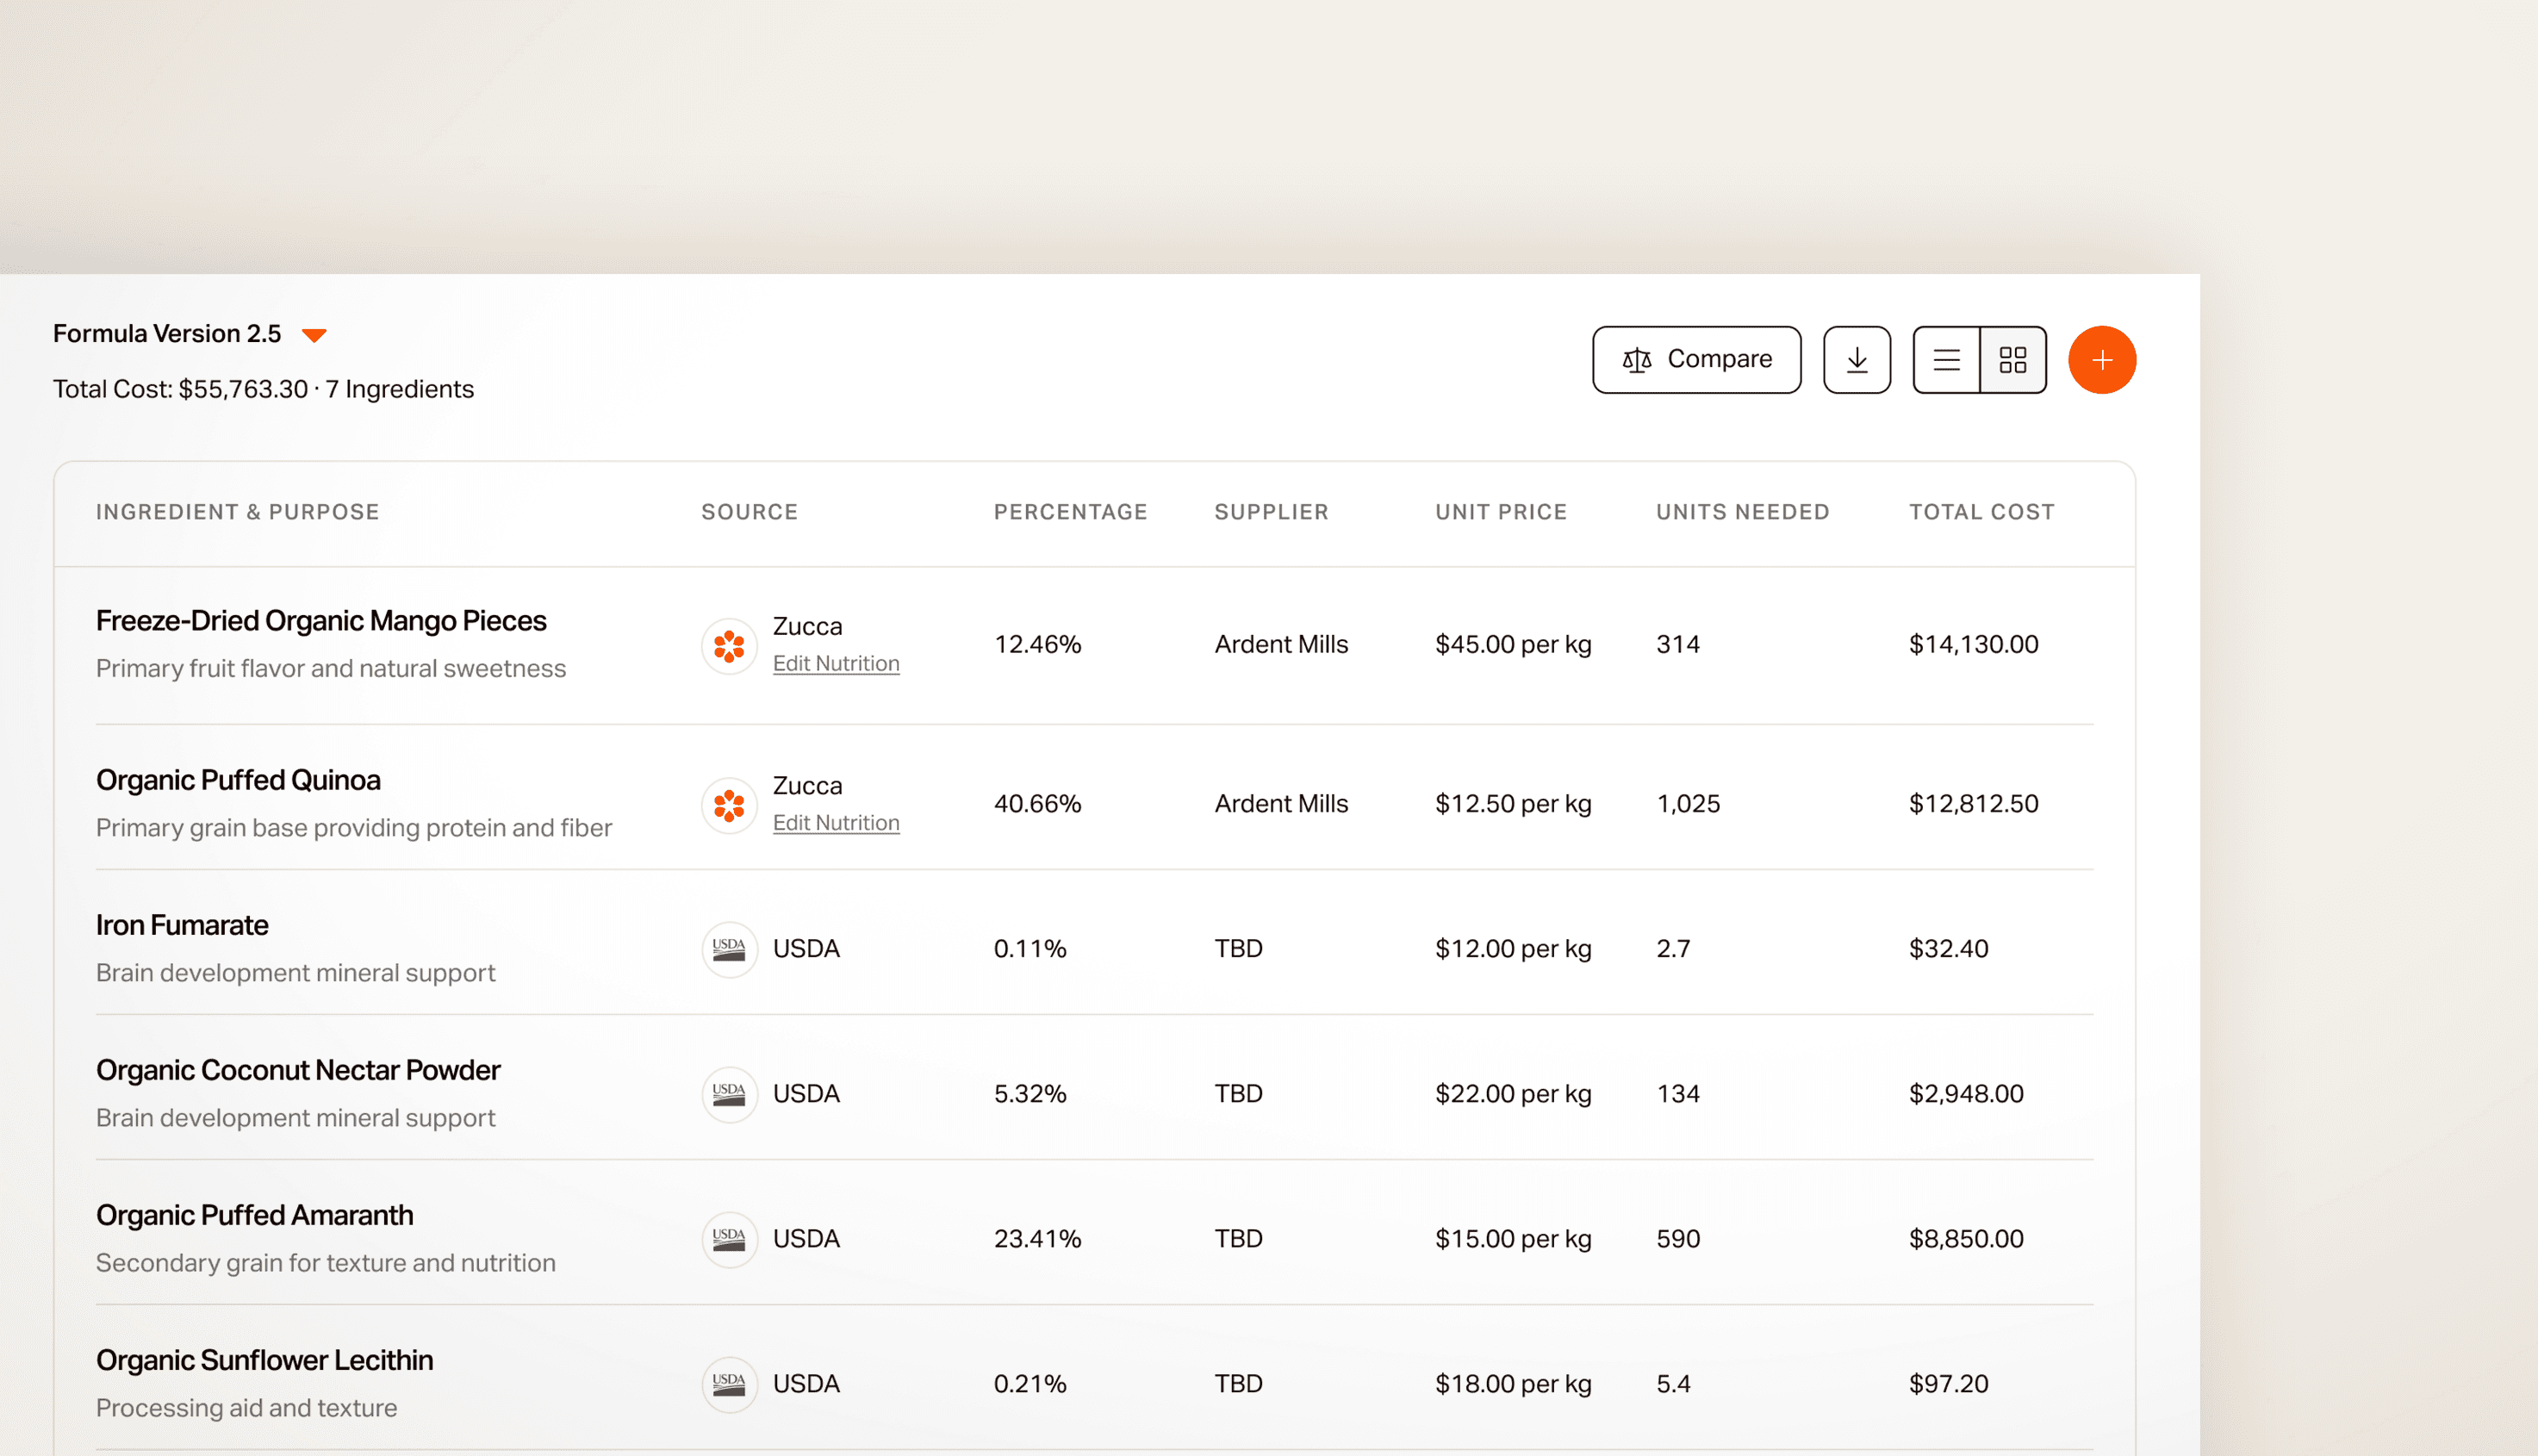Select the Organic Puffed Amaranth ingredient row
Image resolution: width=2538 pixels, height=1456 pixels.
(x=254, y=1215)
